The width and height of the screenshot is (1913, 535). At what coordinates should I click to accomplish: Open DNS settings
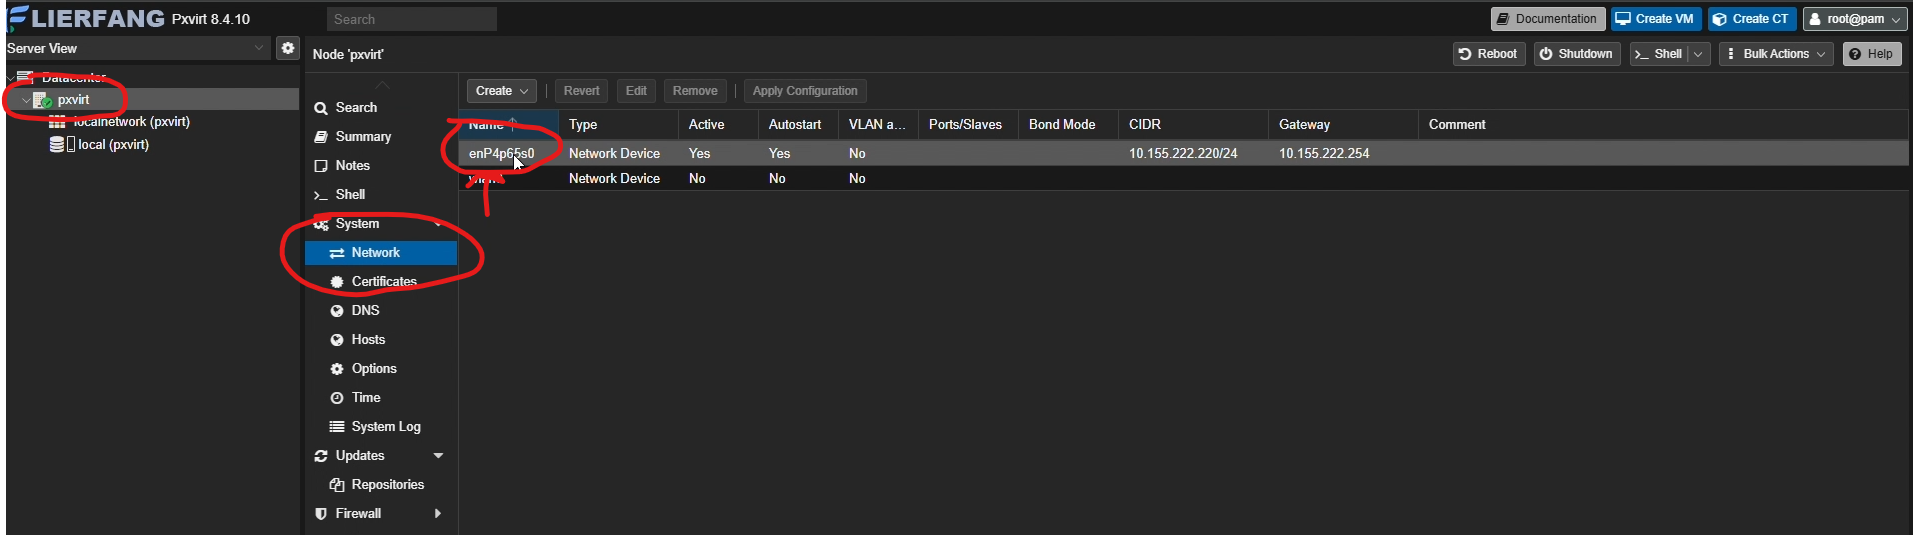click(x=365, y=311)
